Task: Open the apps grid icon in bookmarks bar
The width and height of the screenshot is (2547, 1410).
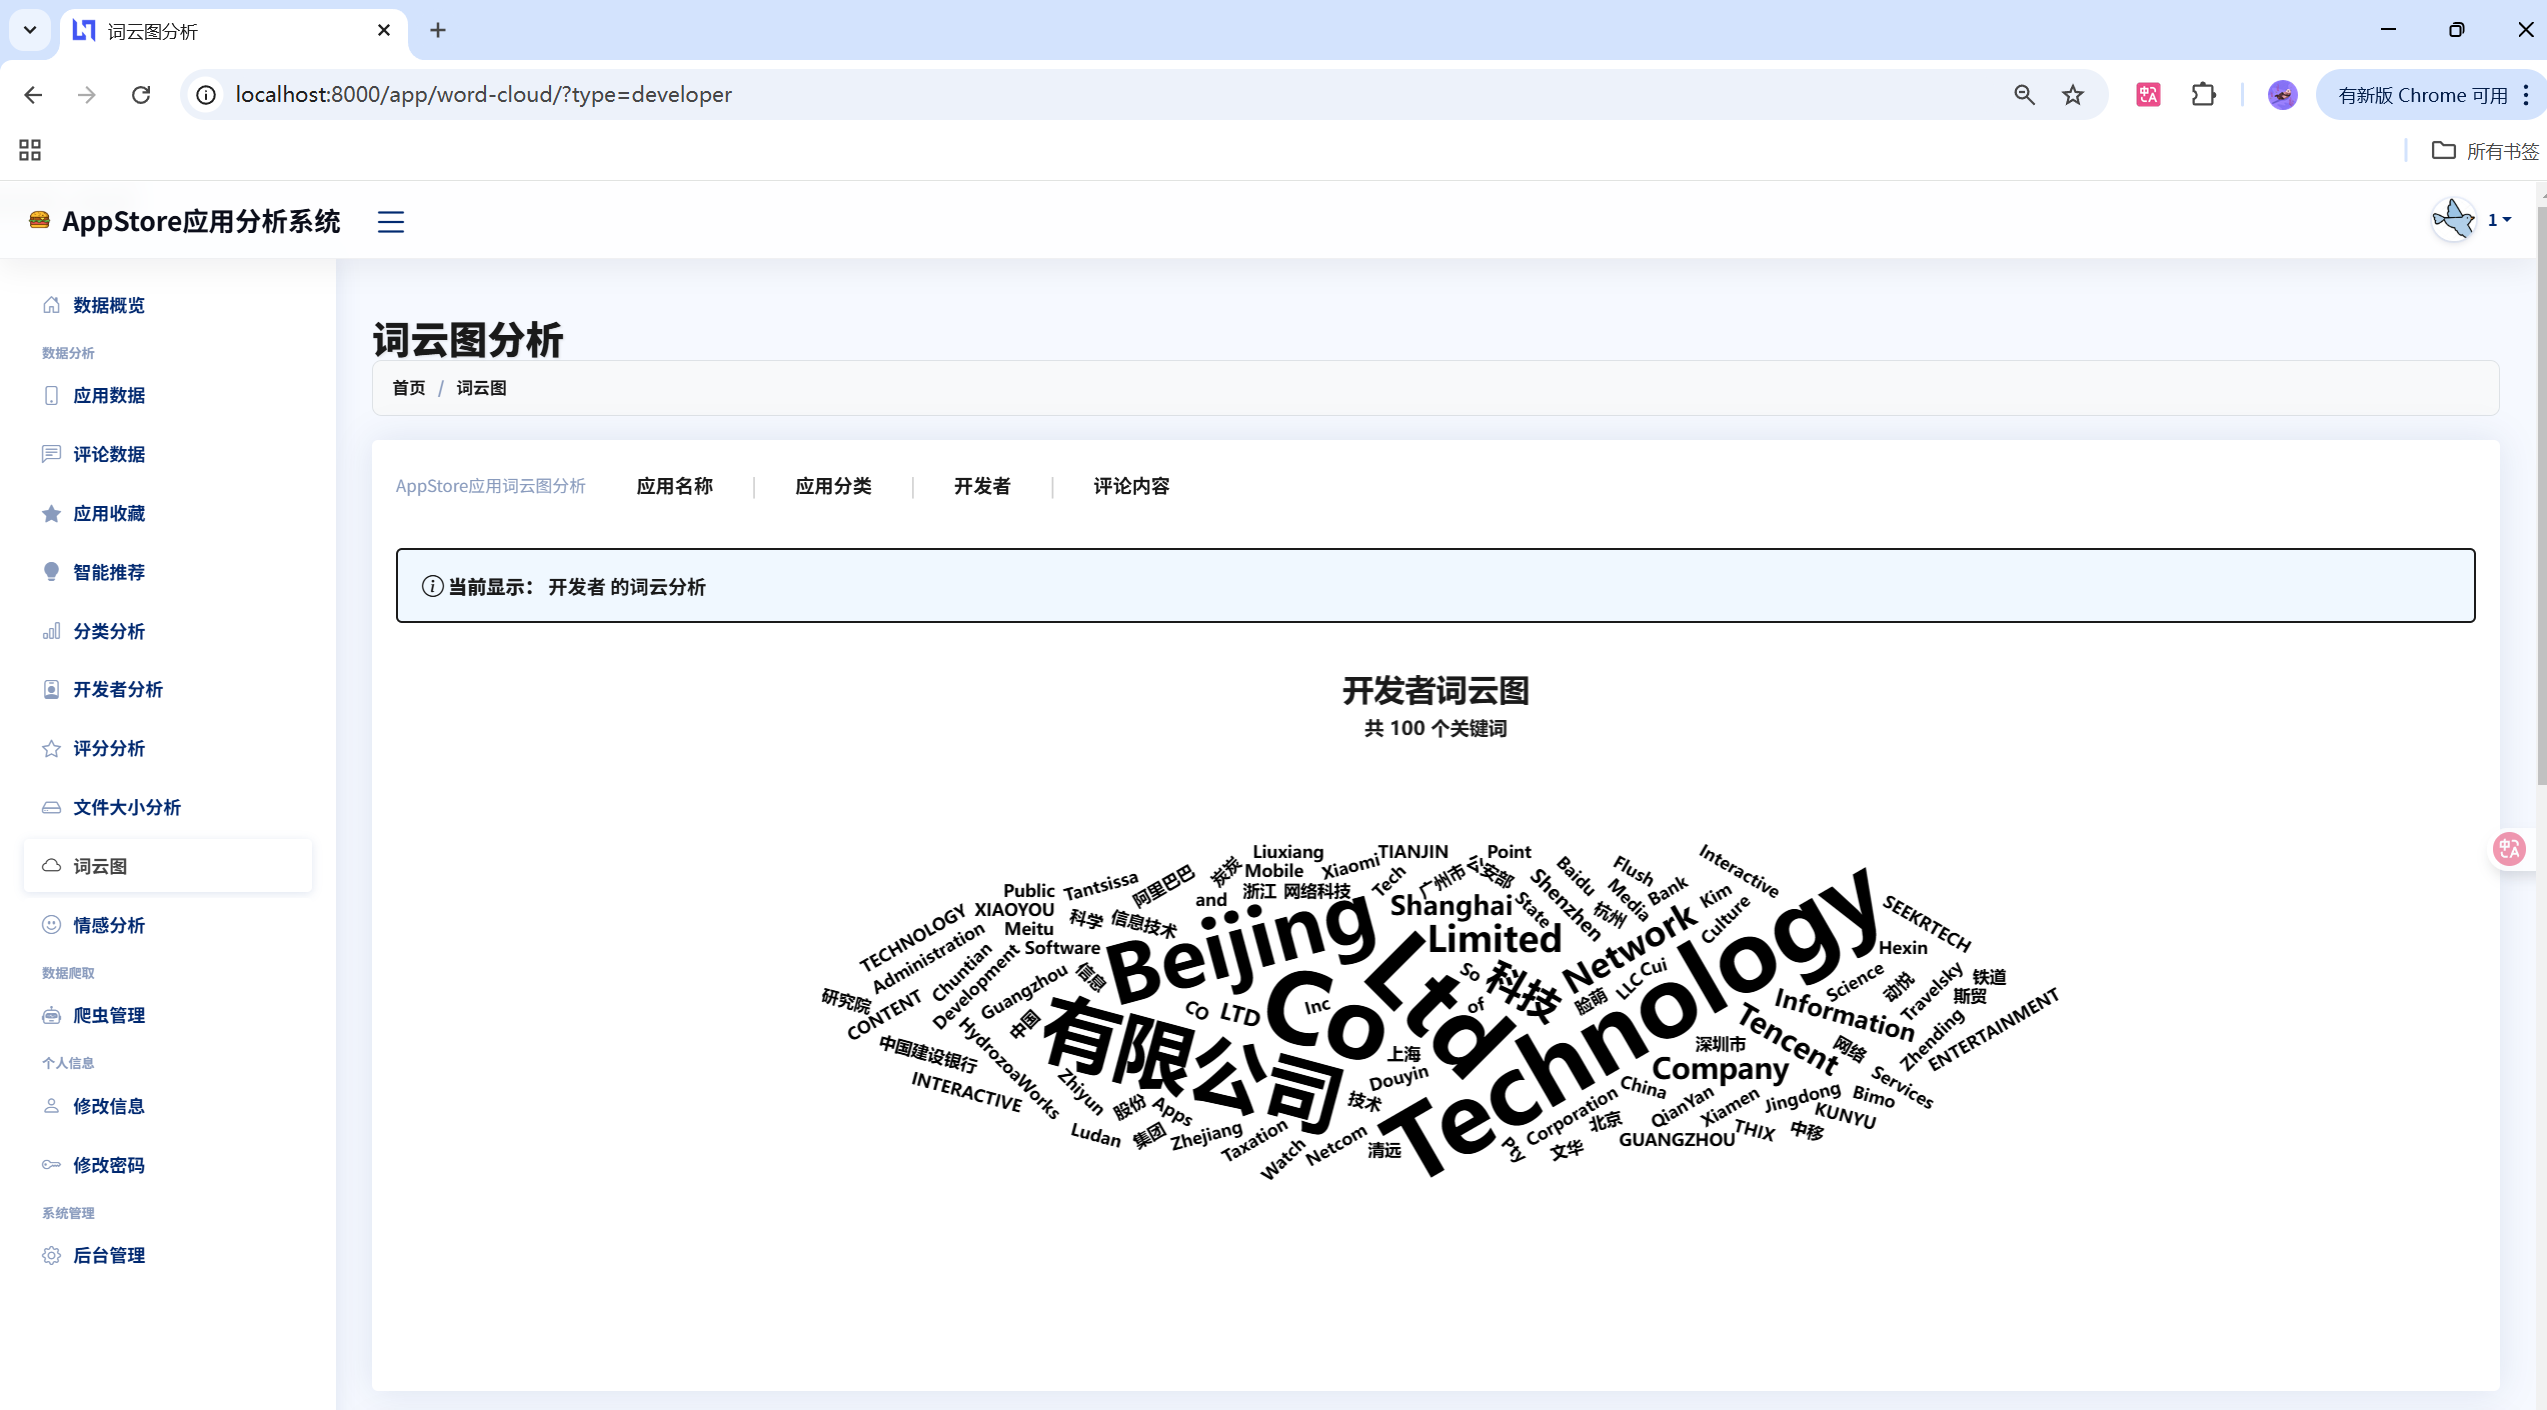Action: coord(30,150)
